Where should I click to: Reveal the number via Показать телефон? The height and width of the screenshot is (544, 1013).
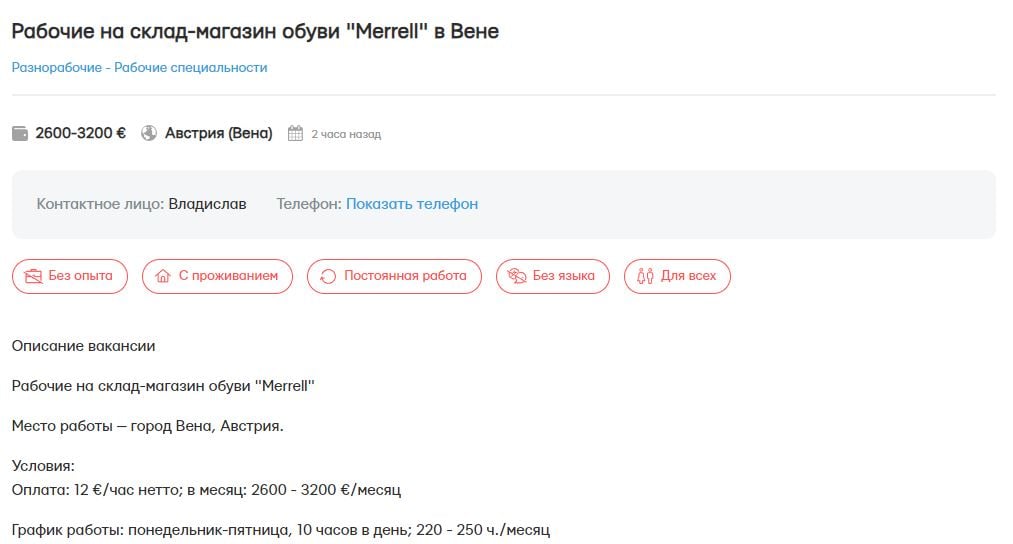tap(412, 204)
